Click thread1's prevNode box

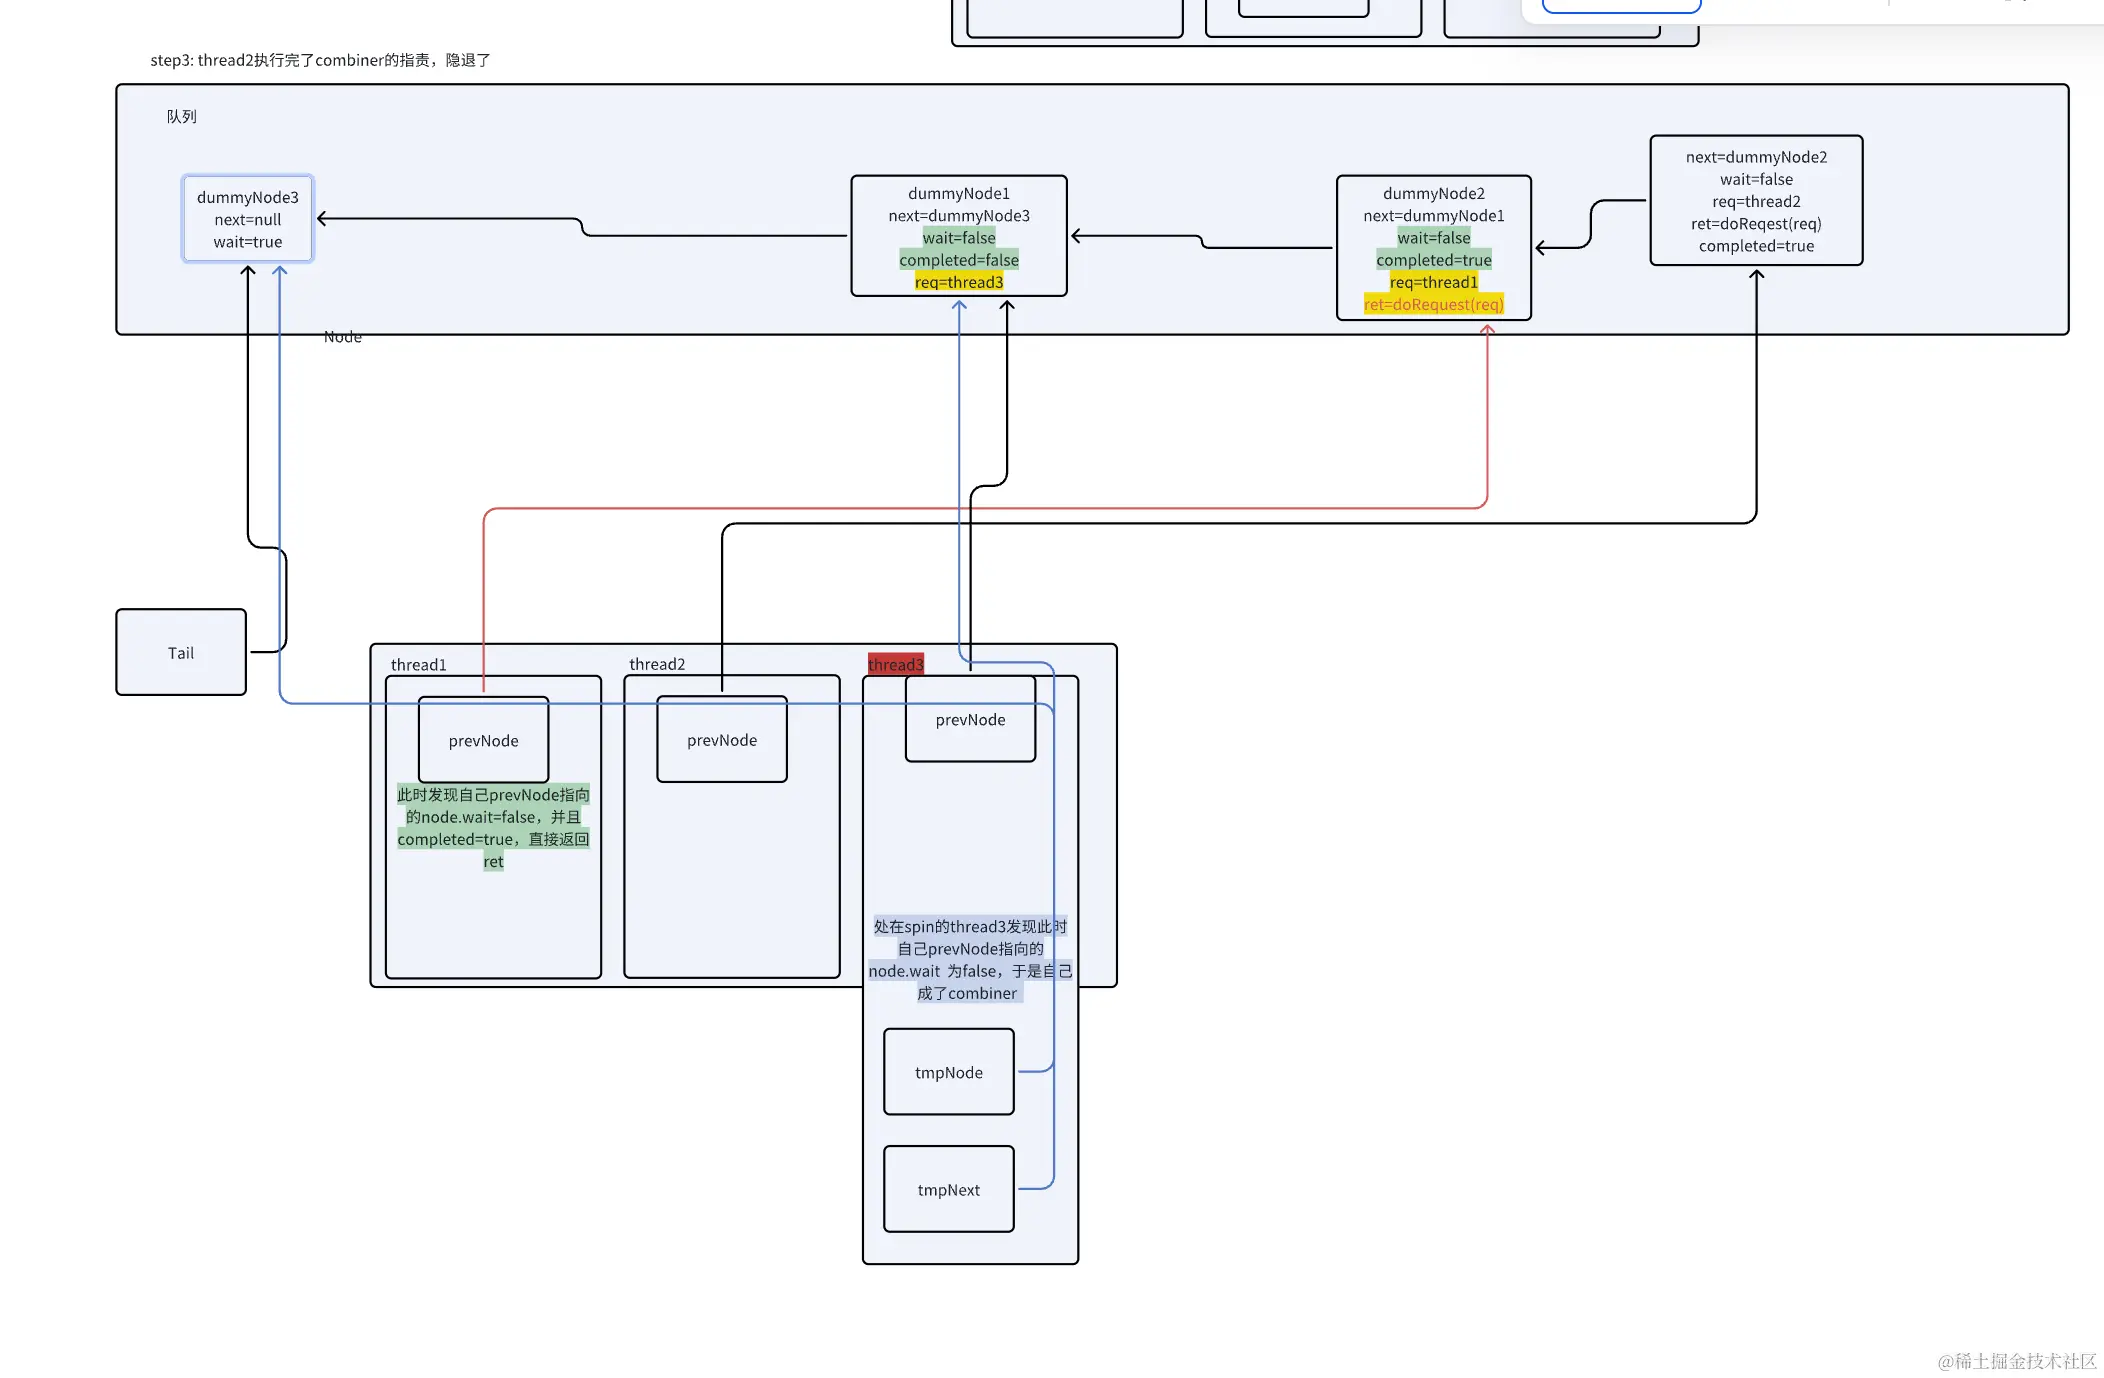click(483, 741)
